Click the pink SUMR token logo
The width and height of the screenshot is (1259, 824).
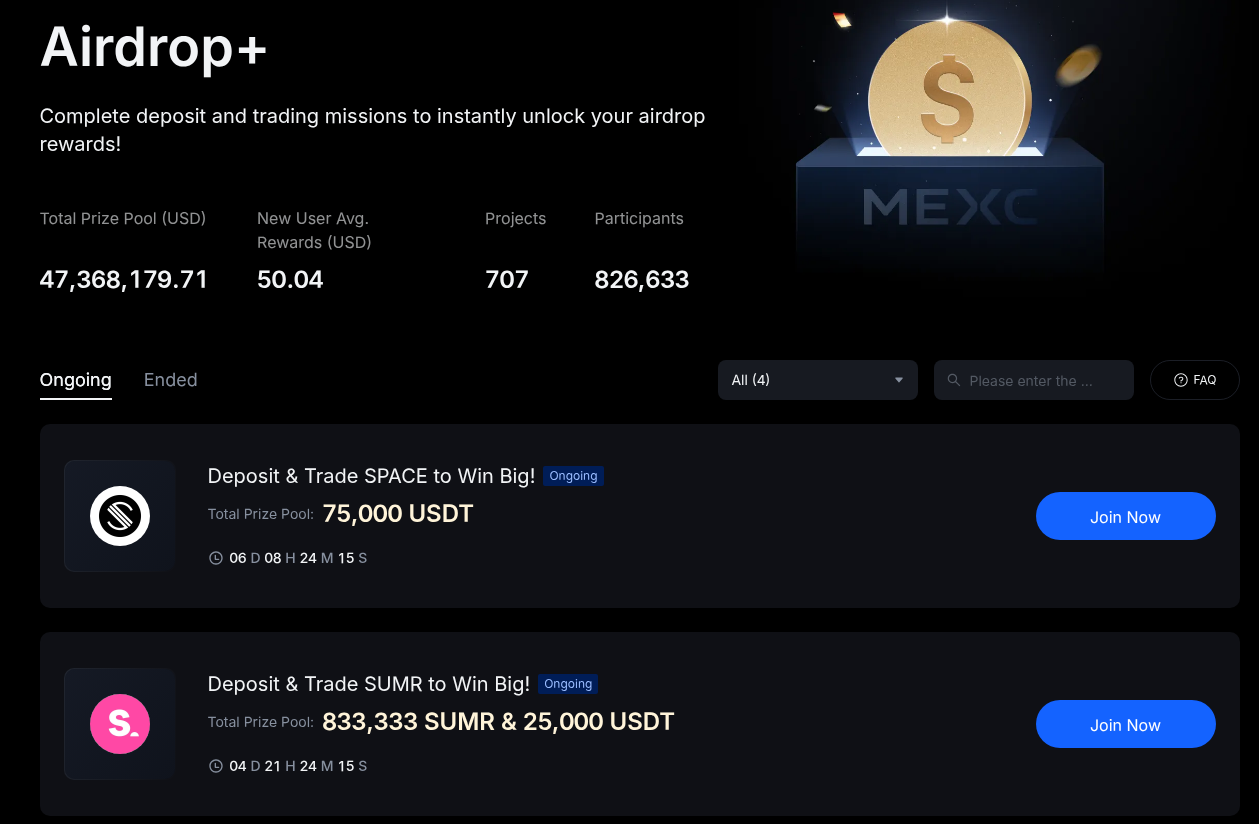120,724
